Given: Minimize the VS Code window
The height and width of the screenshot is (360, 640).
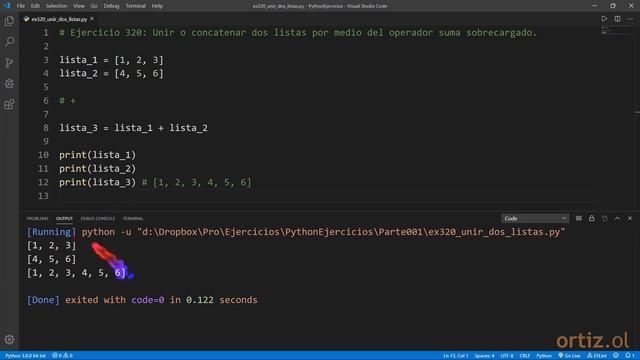Looking at the screenshot, I should 594,6.
